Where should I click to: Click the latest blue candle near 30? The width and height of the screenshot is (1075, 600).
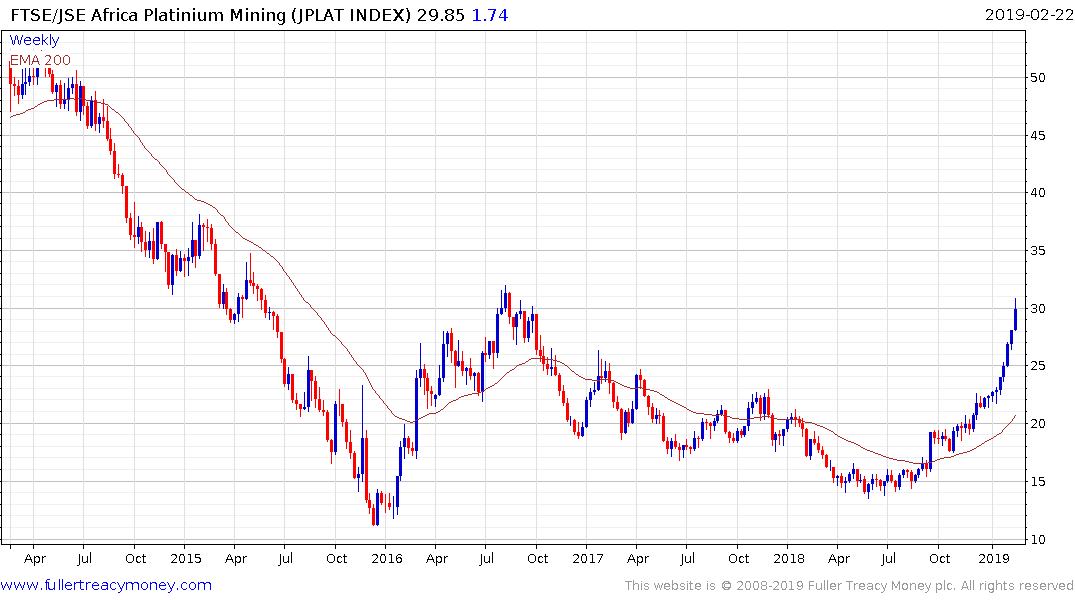pos(1015,316)
